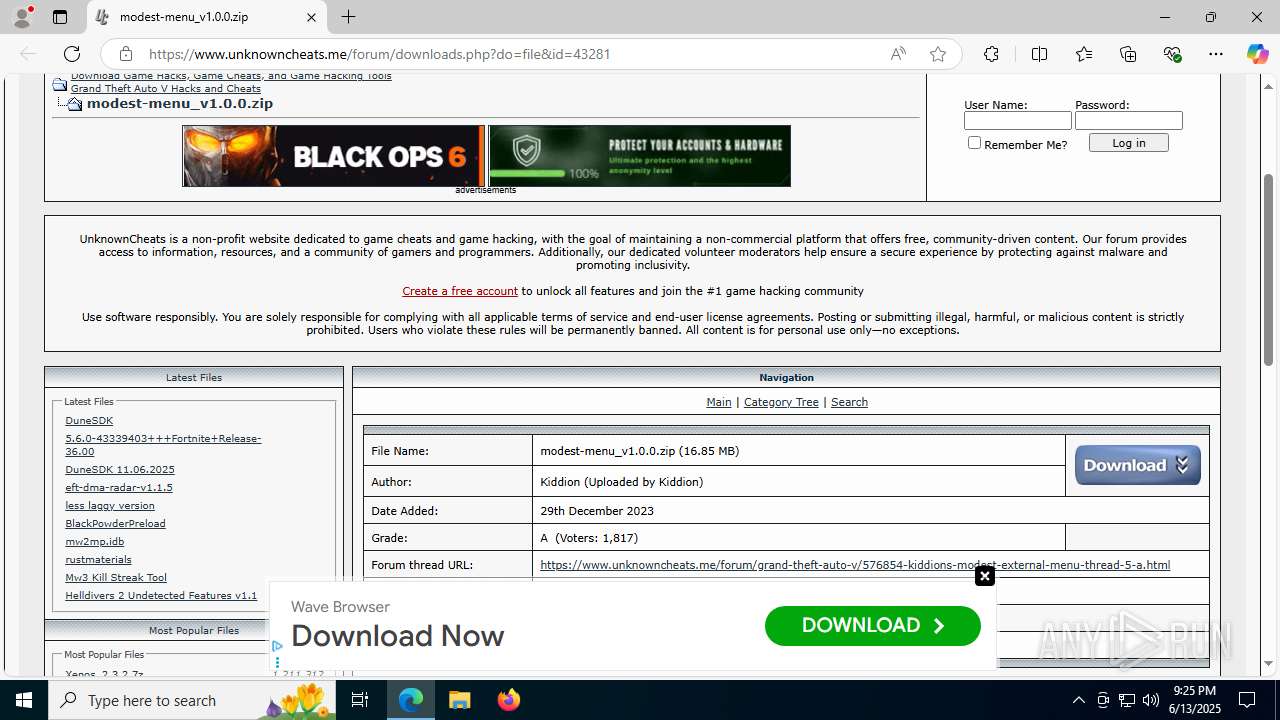Viewport: 1280px width, 720px height.
Task: Open BlackPowderPreload file link
Action: pos(115,524)
